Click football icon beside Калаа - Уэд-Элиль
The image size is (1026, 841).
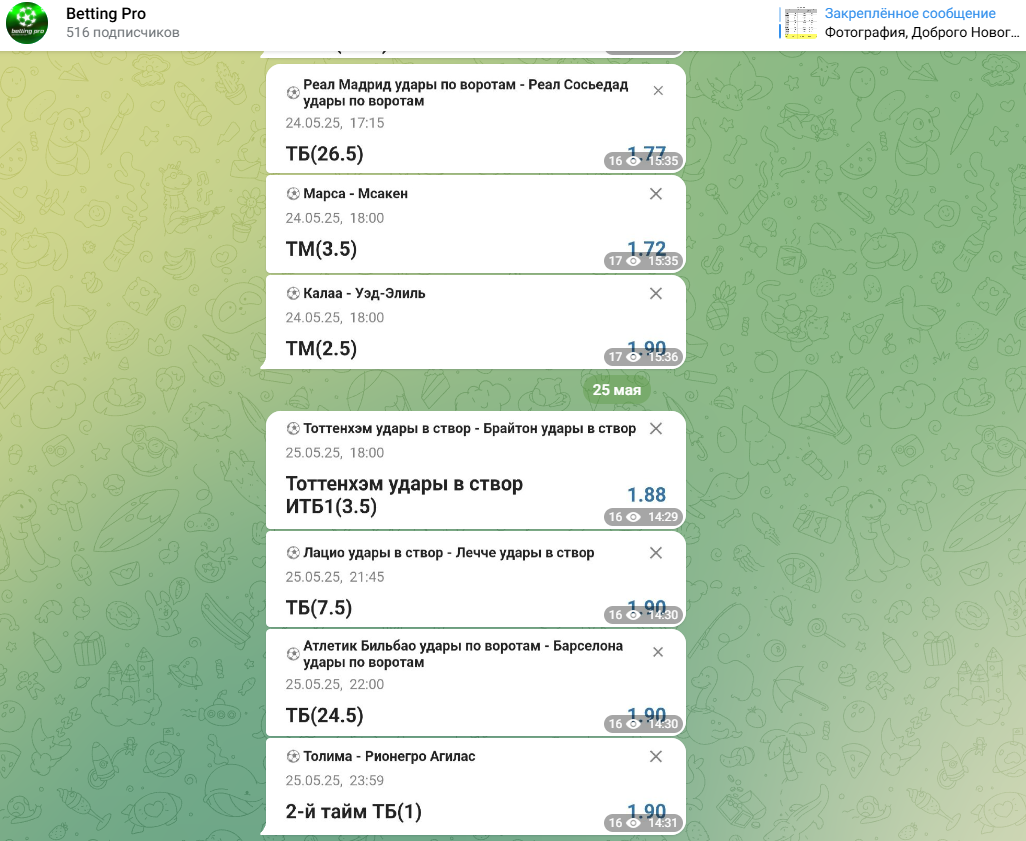[x=293, y=294]
